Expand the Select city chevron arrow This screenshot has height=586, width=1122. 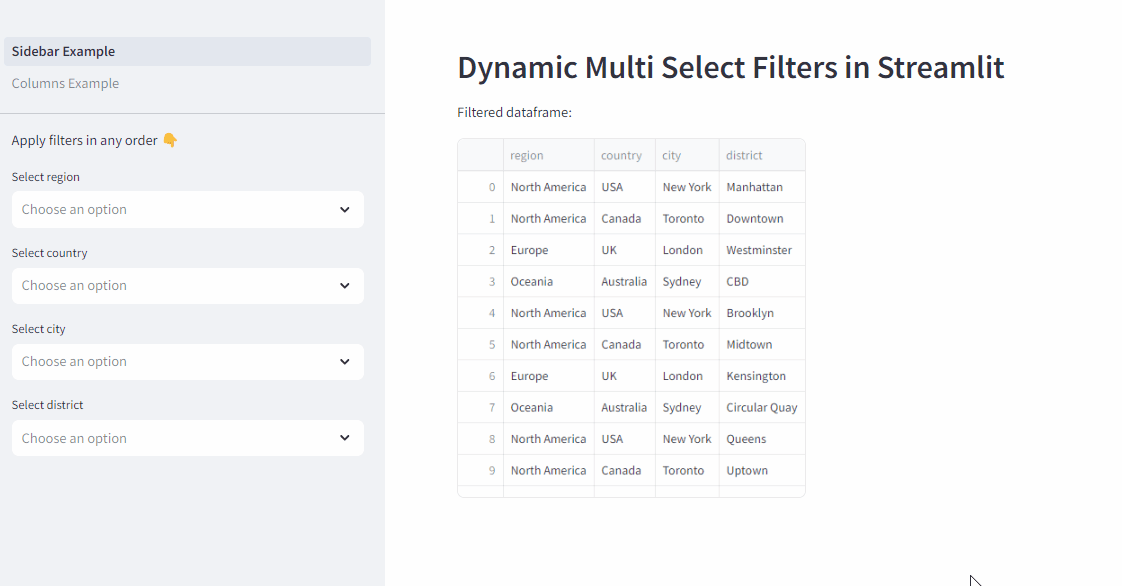tap(345, 361)
